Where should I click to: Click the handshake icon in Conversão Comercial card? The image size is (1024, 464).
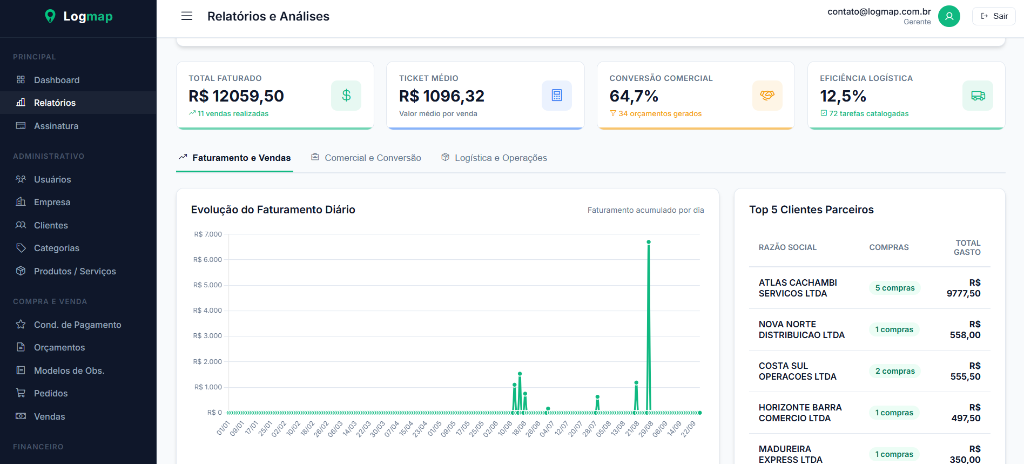point(767,95)
